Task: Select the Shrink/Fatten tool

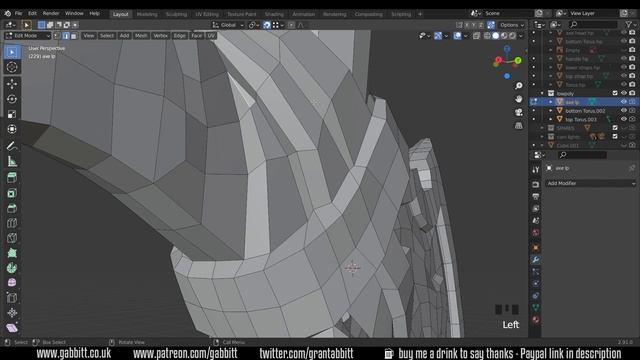Action: coord(12,313)
